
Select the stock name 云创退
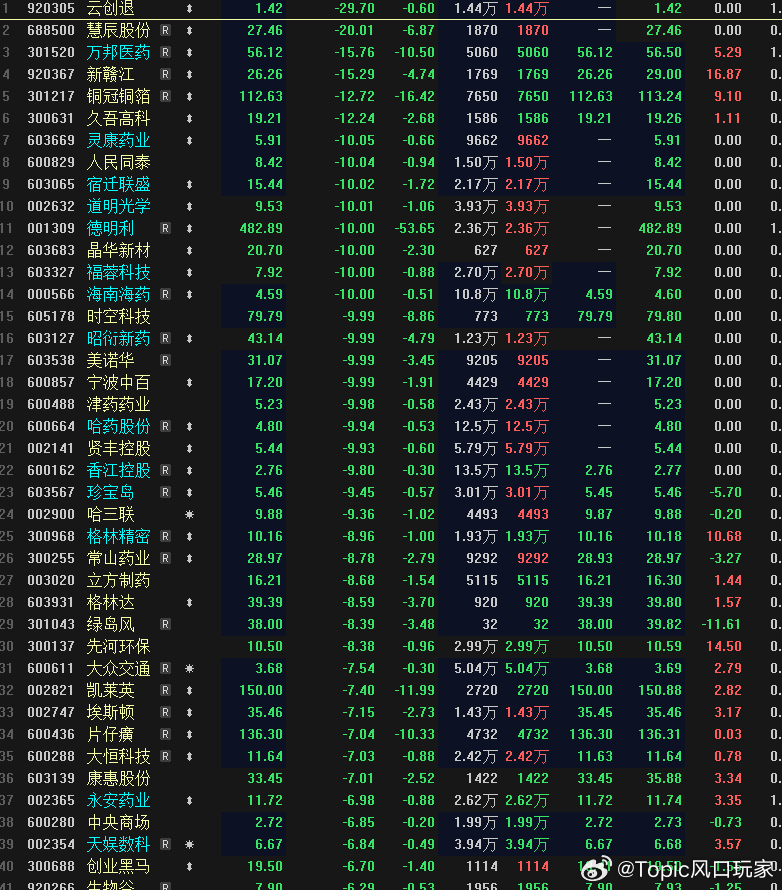111,9
